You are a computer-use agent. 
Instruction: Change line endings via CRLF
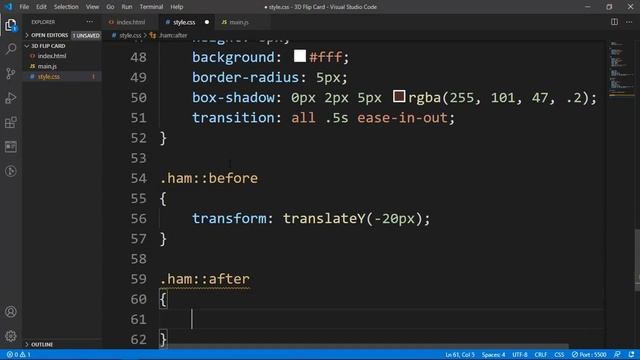(x=540, y=355)
